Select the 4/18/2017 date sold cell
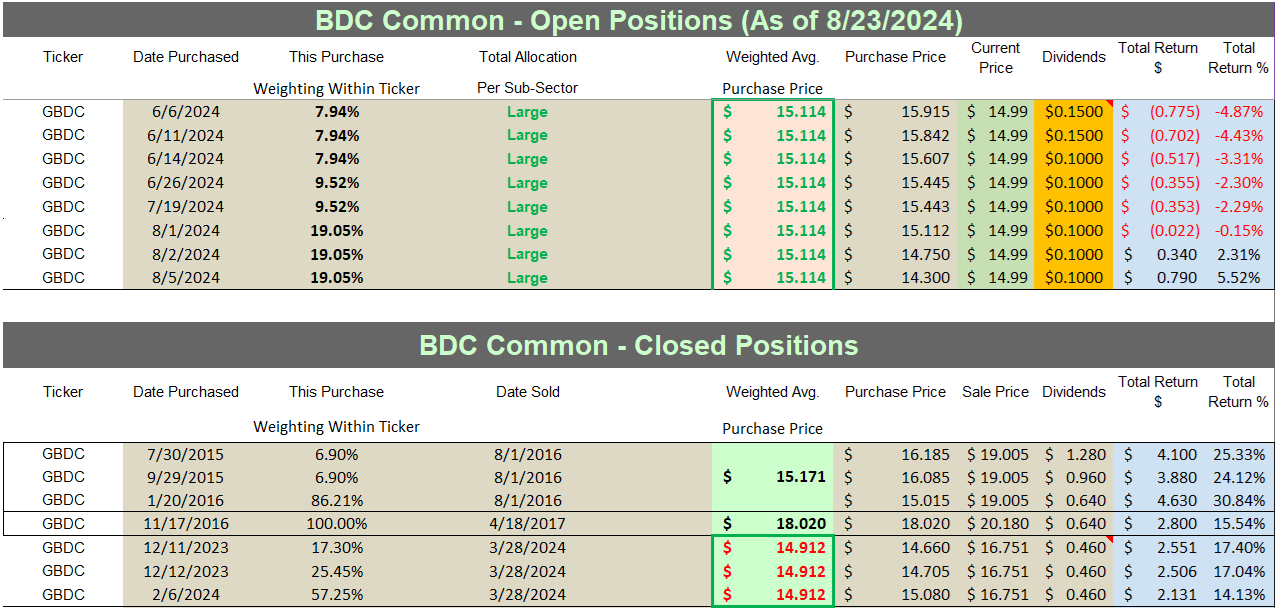This screenshot has width=1278, height=615. (527, 523)
